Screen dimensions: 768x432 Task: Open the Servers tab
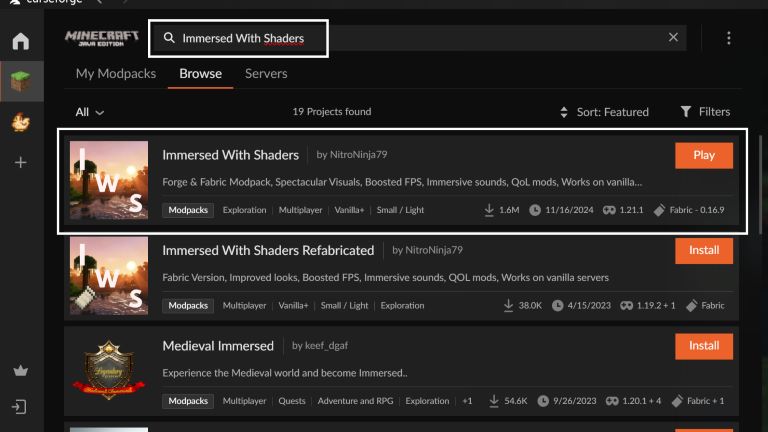pos(266,73)
